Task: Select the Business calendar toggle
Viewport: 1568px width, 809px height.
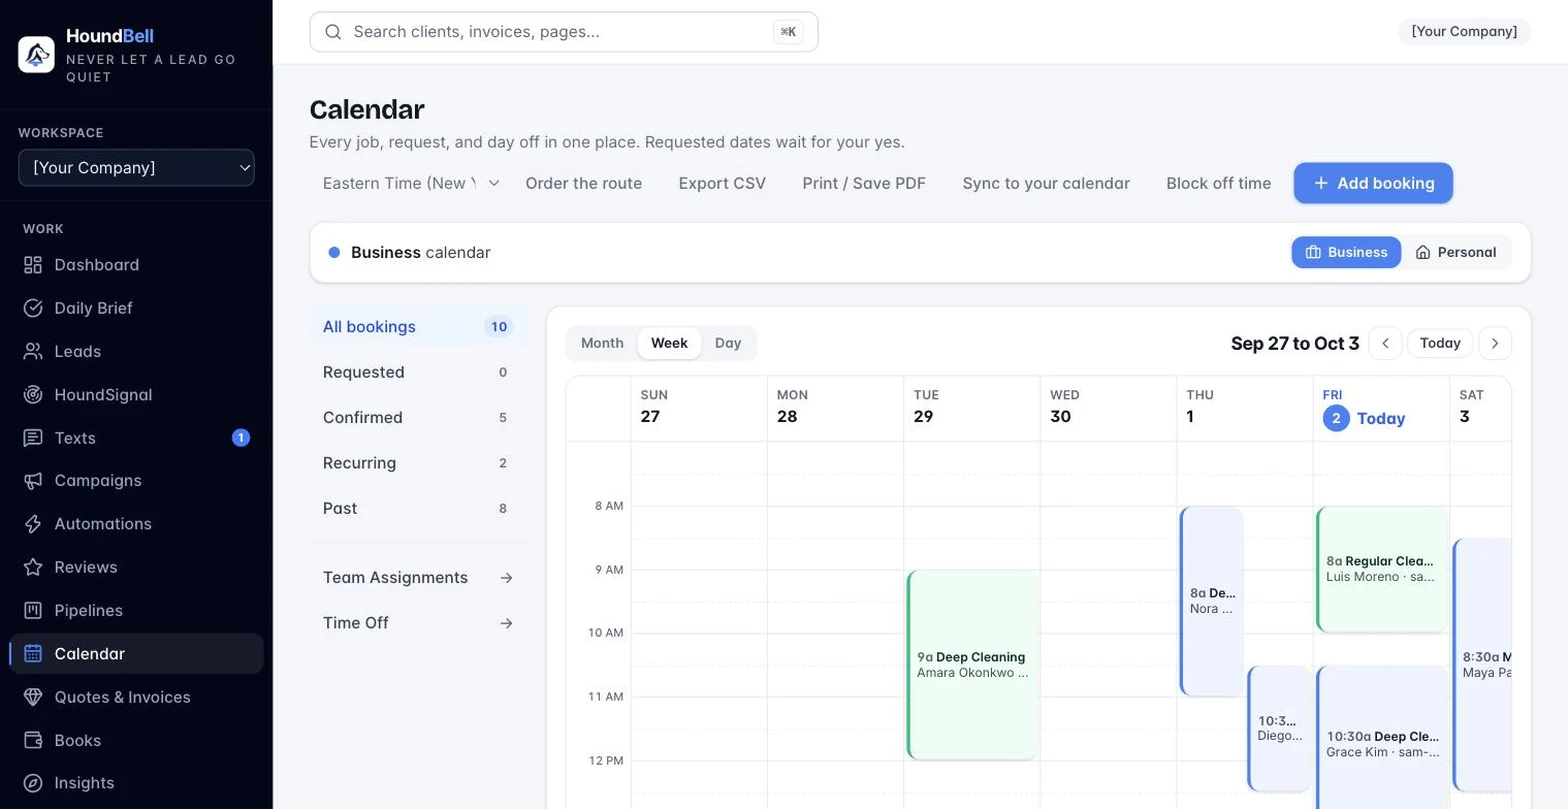Action: (1346, 252)
